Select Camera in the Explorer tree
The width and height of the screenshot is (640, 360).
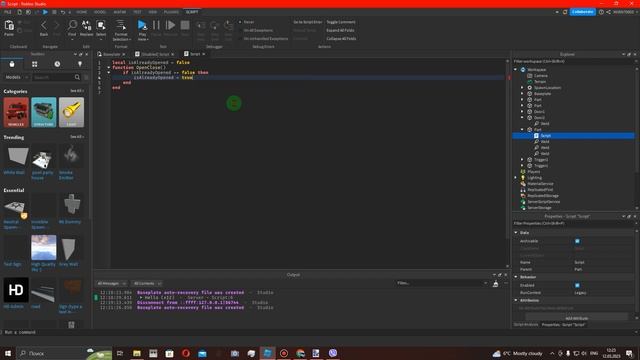coord(541,76)
